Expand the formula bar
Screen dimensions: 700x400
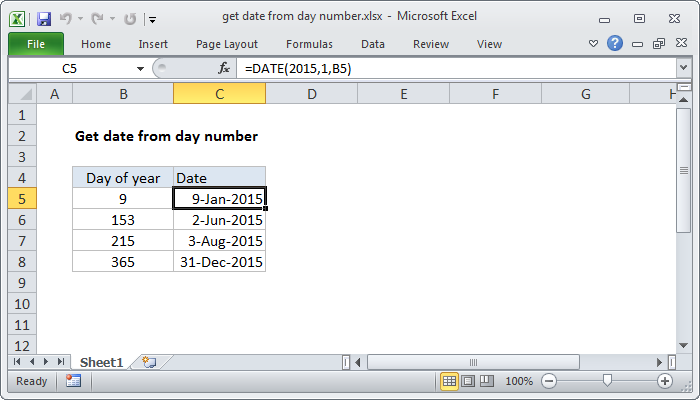tap(683, 68)
